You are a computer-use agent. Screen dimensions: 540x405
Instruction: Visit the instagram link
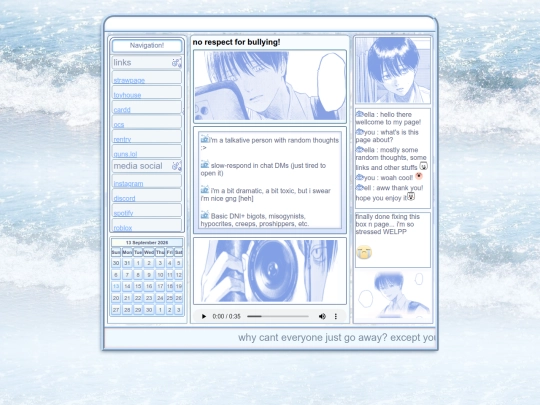point(128,184)
